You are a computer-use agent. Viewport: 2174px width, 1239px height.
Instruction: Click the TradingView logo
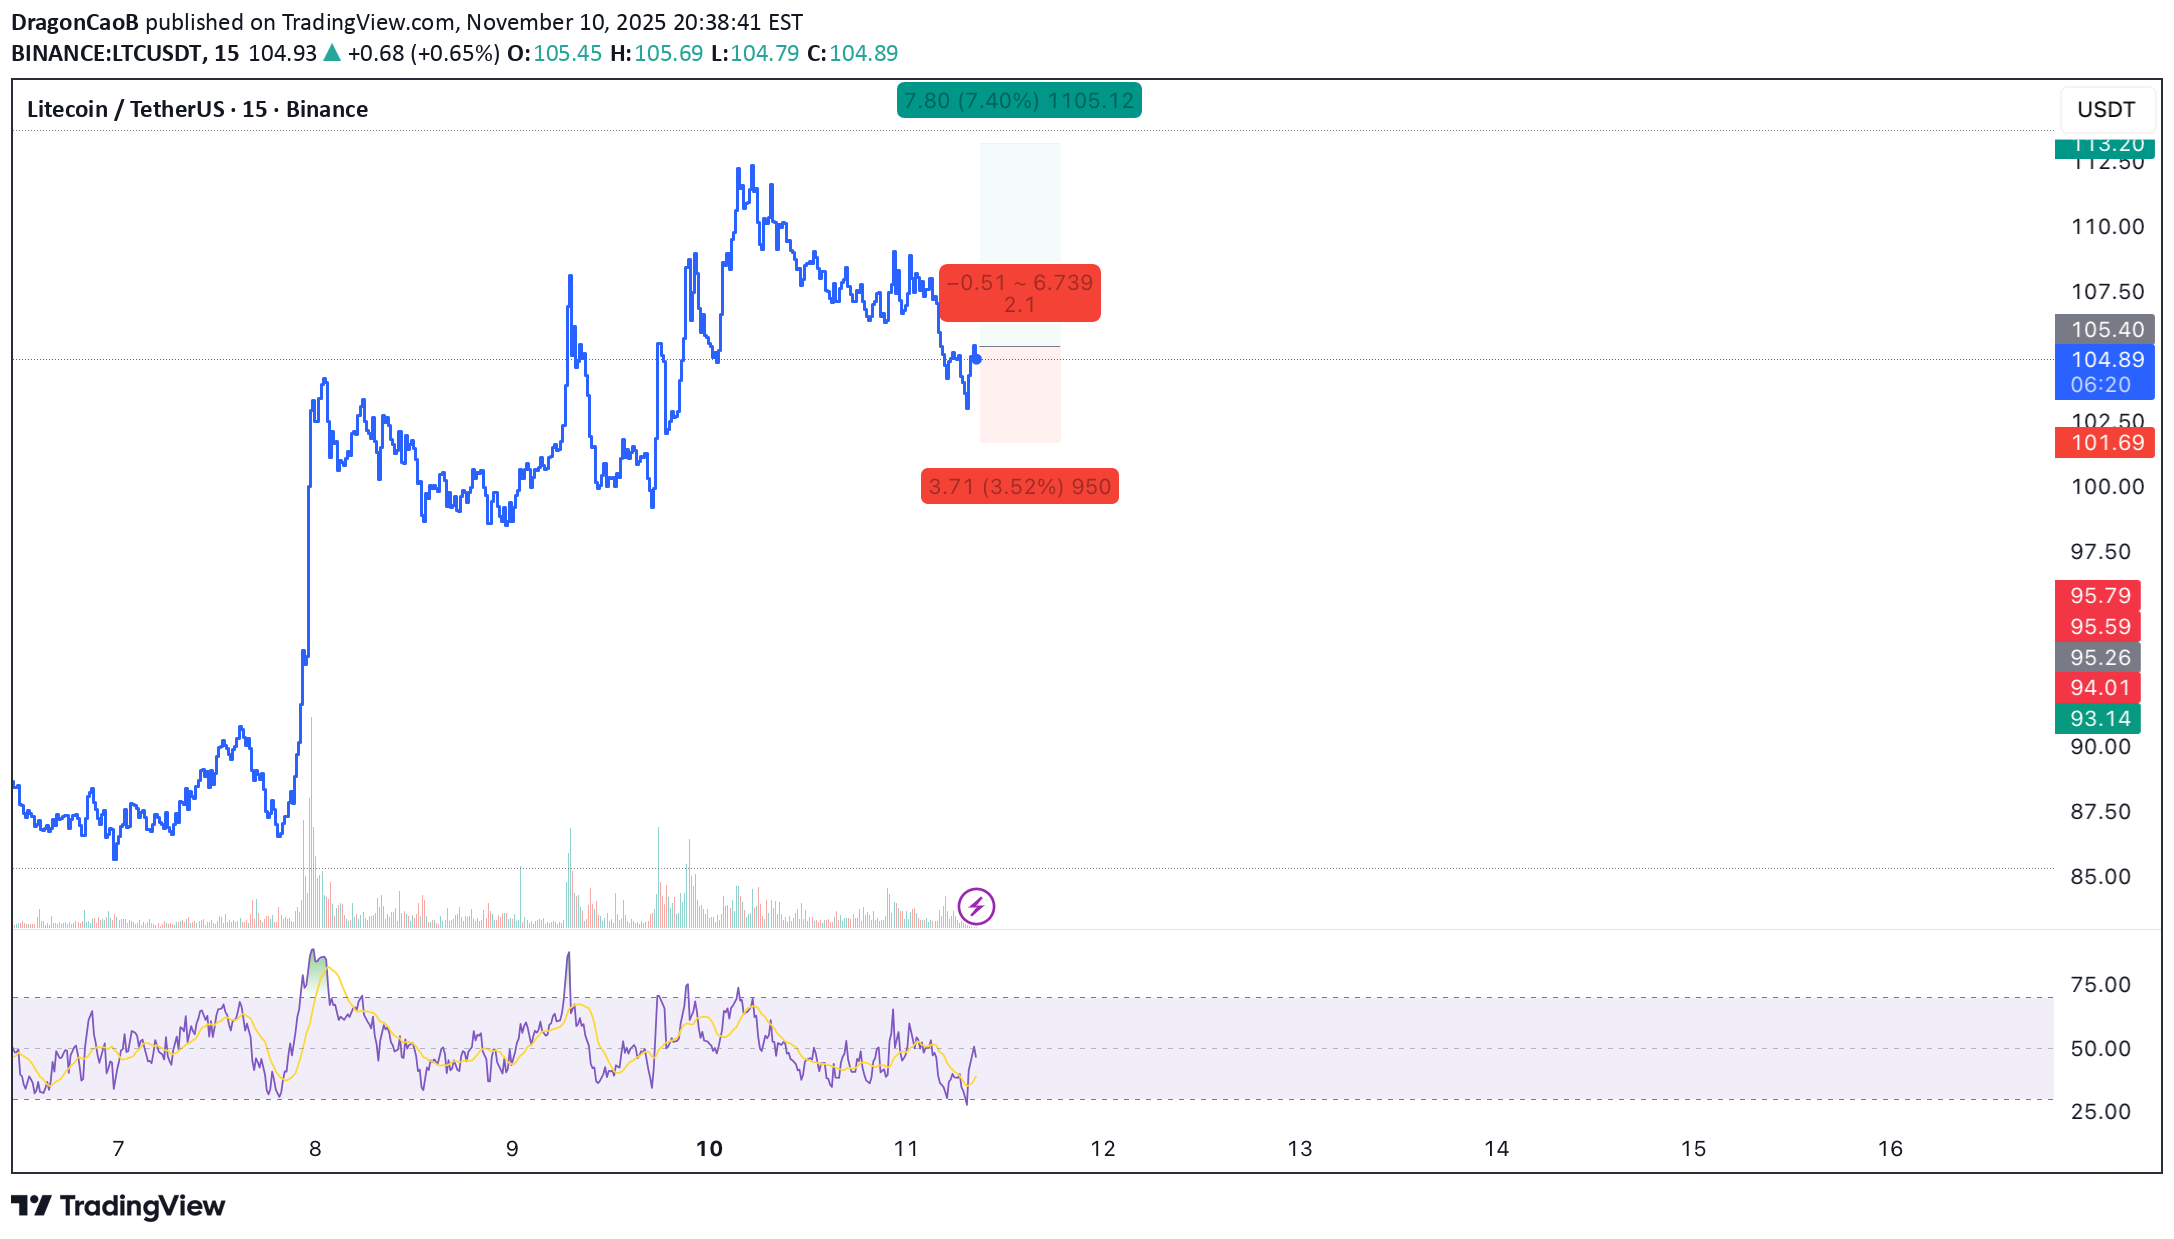(x=118, y=1206)
